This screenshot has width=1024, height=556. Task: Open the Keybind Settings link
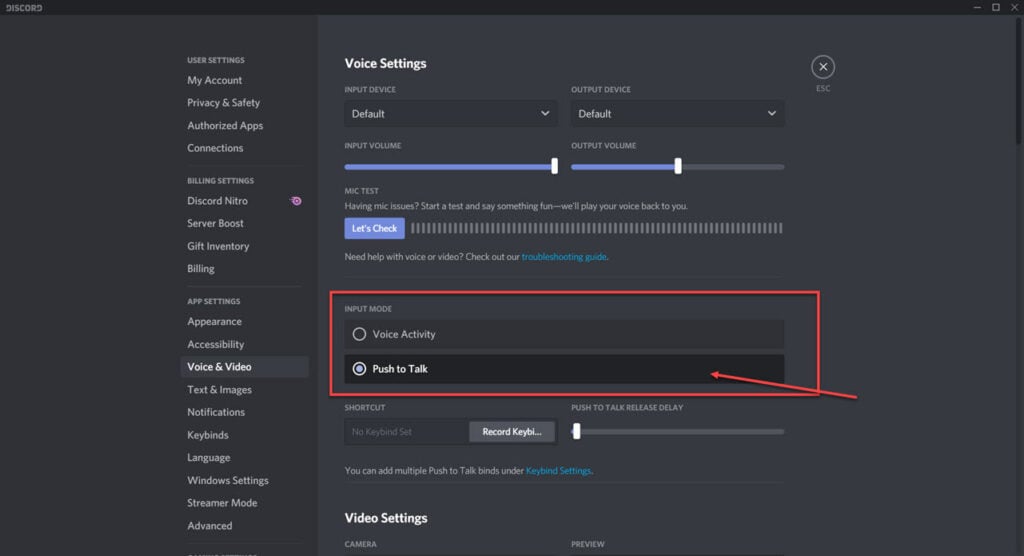tap(558, 470)
